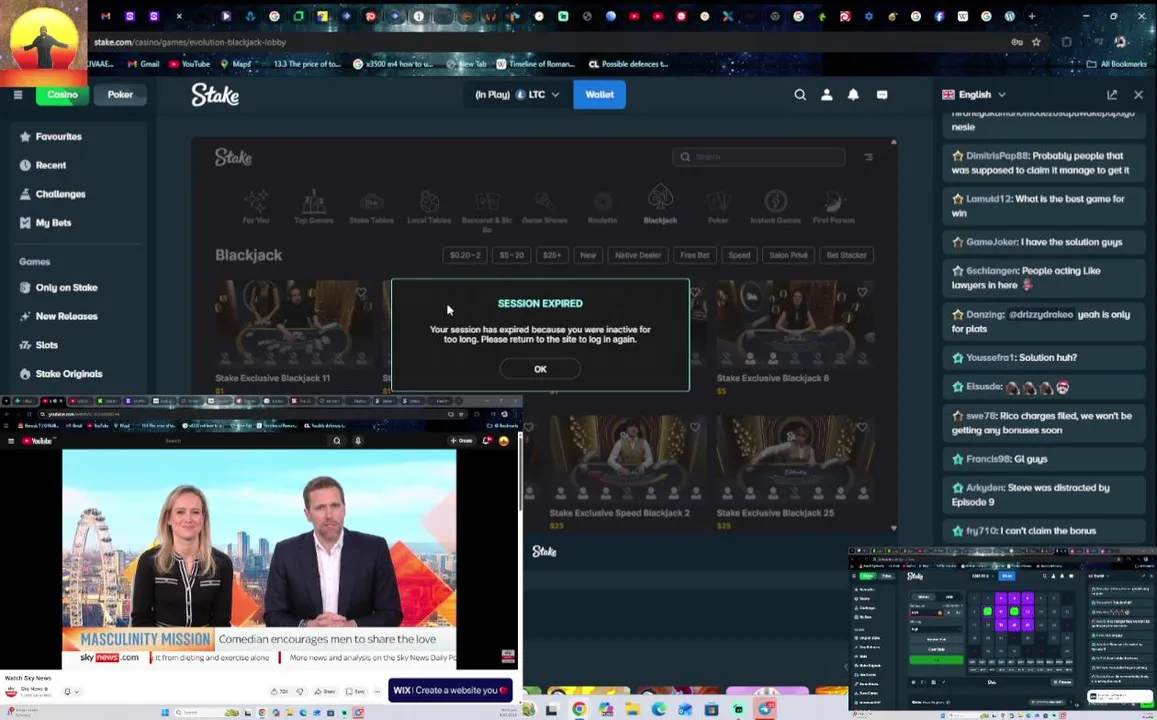Open YouTube guide hamburger menu
The height and width of the screenshot is (720, 1157).
tap(10, 440)
